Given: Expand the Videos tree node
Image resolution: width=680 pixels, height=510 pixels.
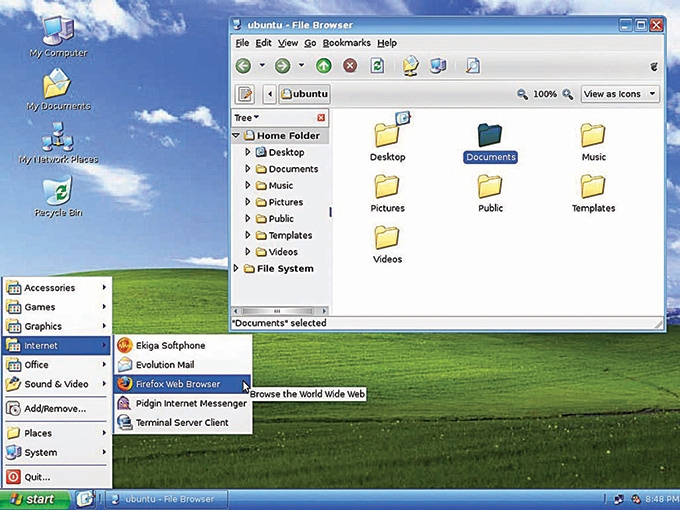Looking at the screenshot, I should [248, 252].
